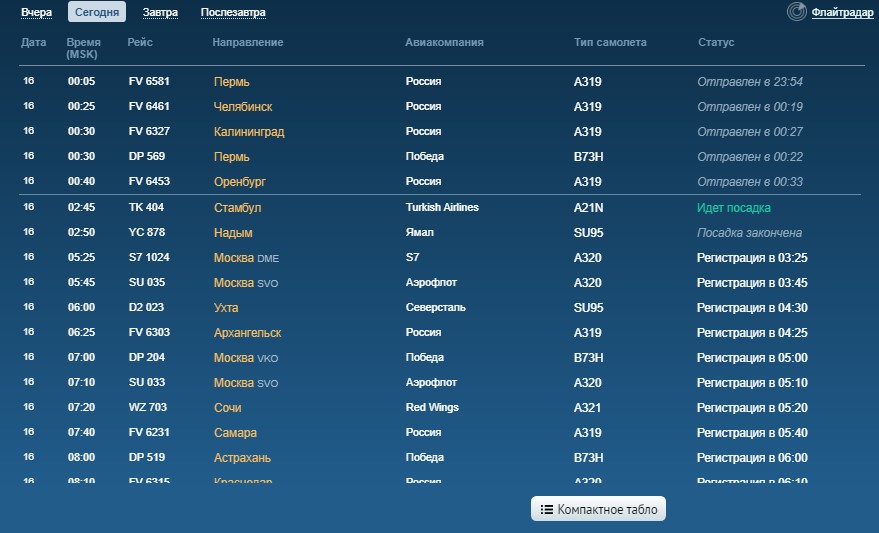Open Москва SVO destination for SU 033
Image resolution: width=879 pixels, height=533 pixels.
(246, 383)
